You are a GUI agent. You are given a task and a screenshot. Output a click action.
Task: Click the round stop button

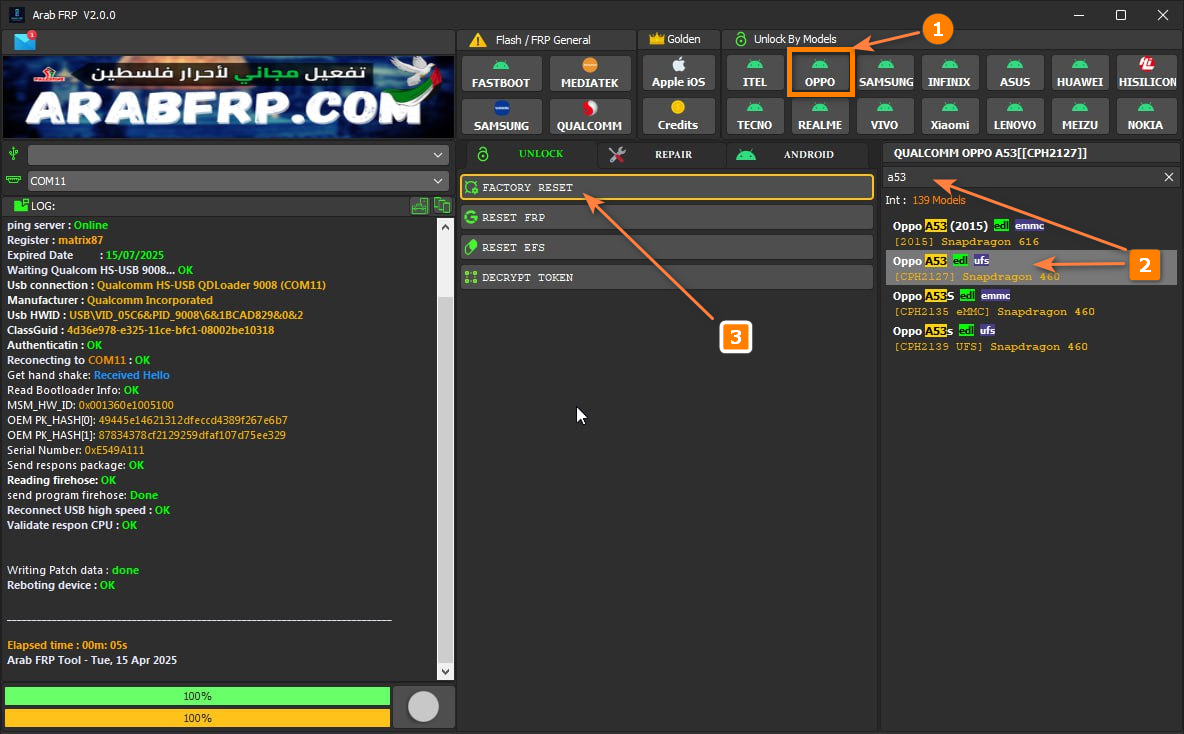coord(423,707)
